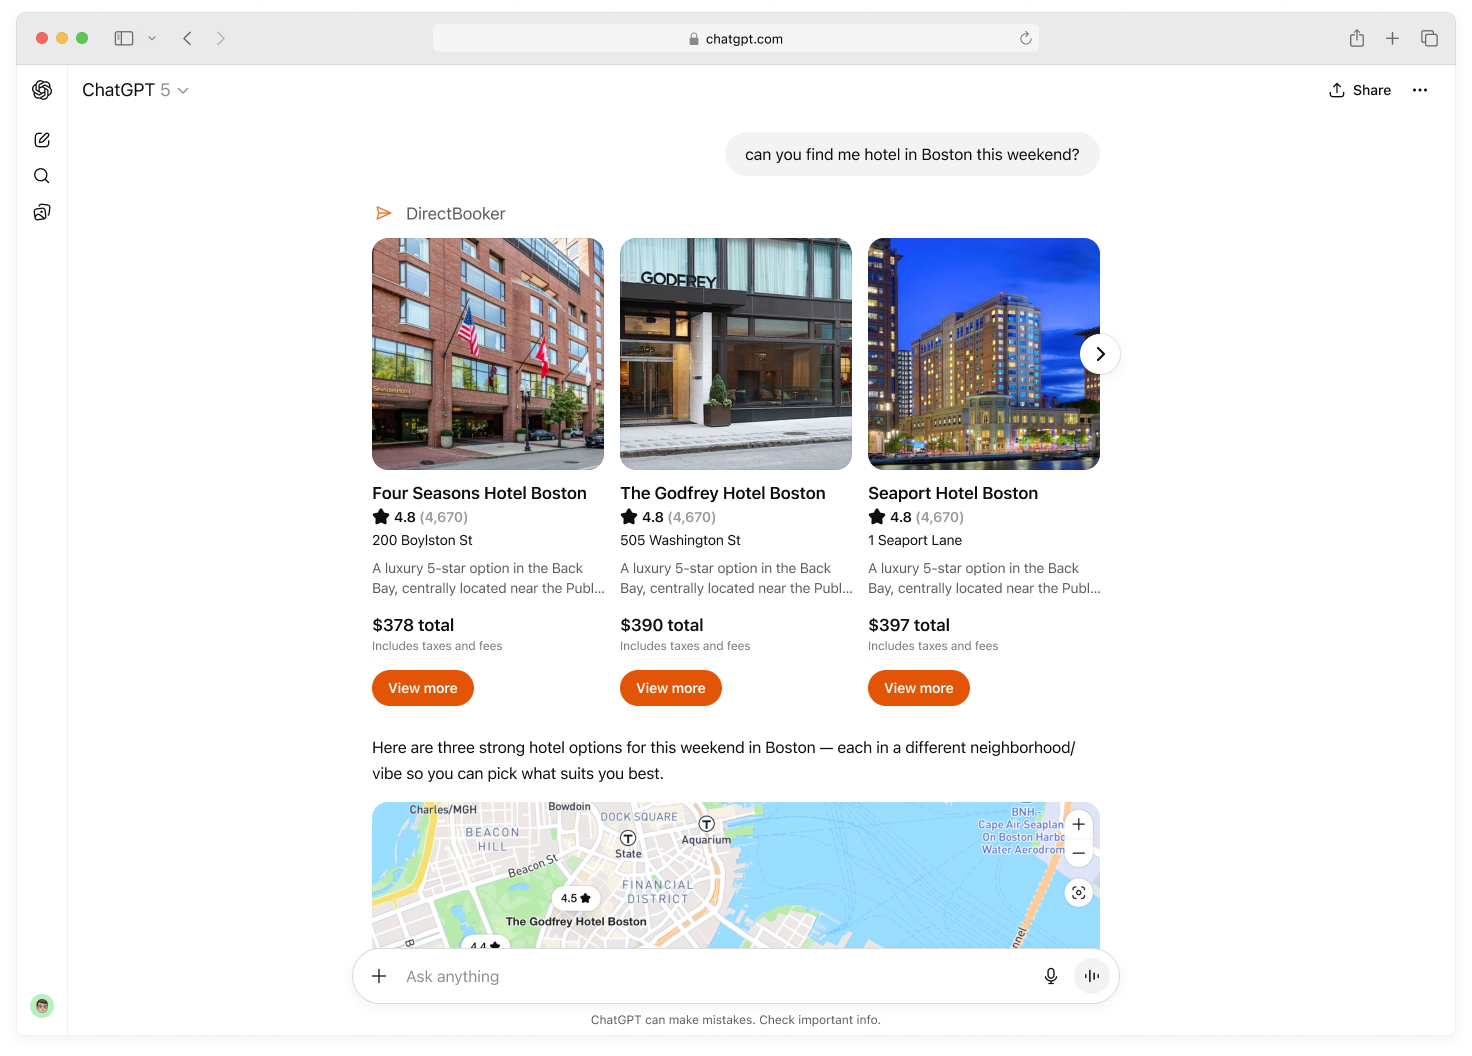Screen dimensions: 1472x1056
Task: Open voice mode with the waveform icon
Action: tap(1091, 976)
